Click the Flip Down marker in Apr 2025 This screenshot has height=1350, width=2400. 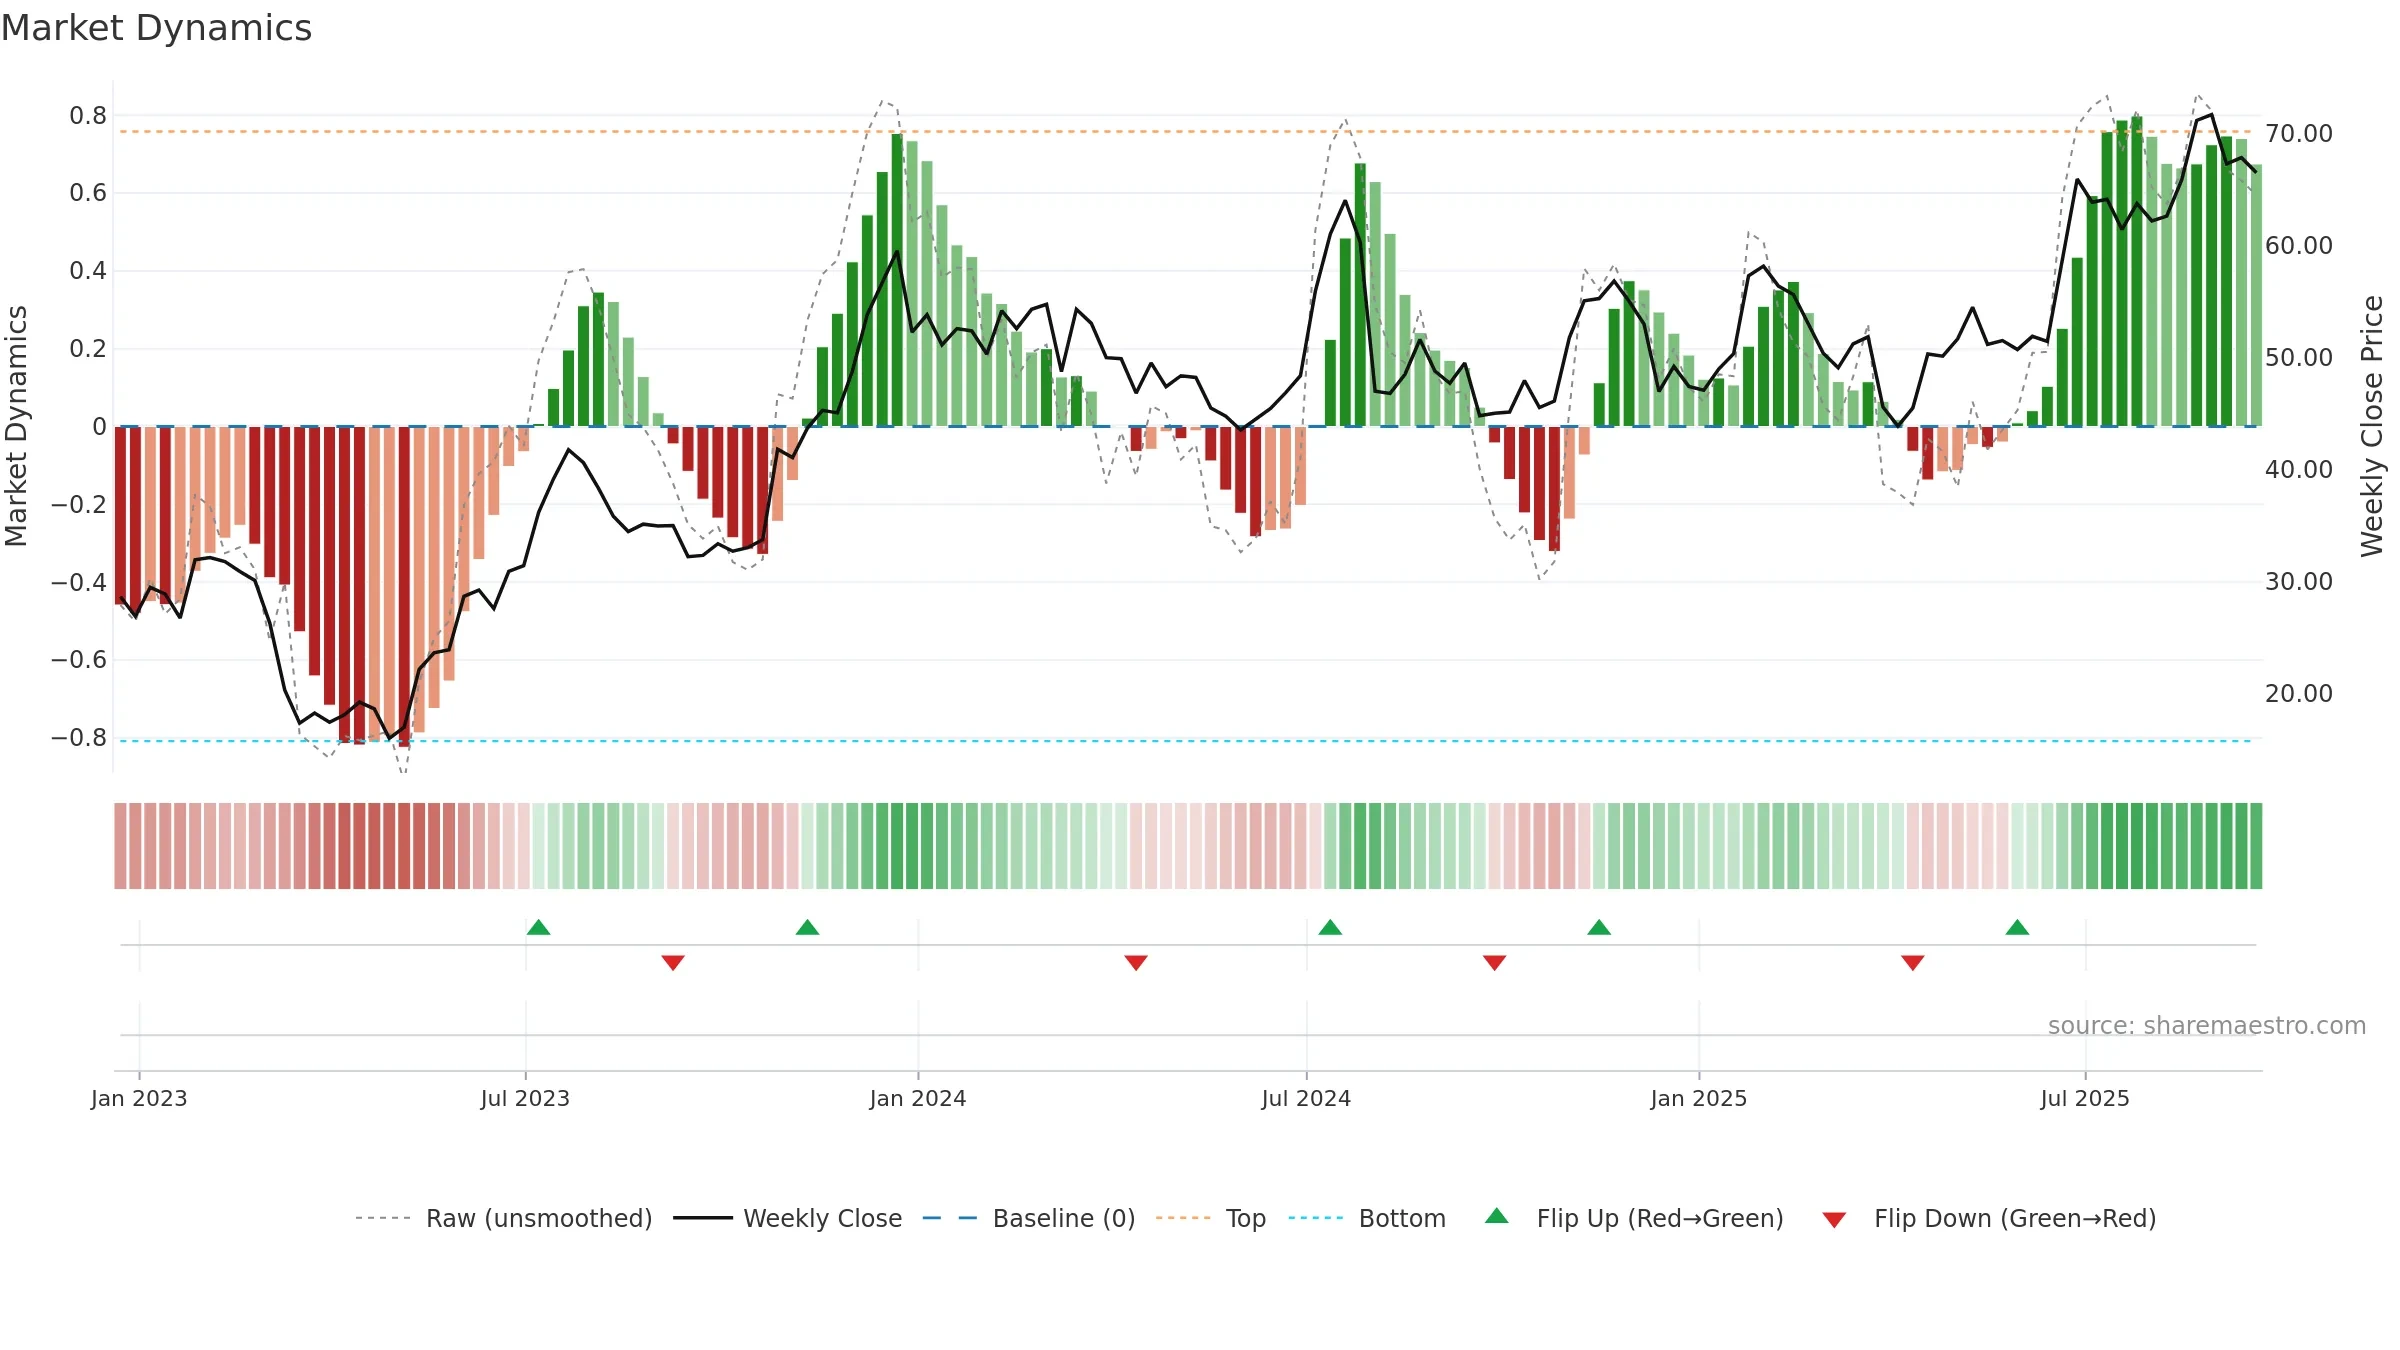click(1913, 963)
